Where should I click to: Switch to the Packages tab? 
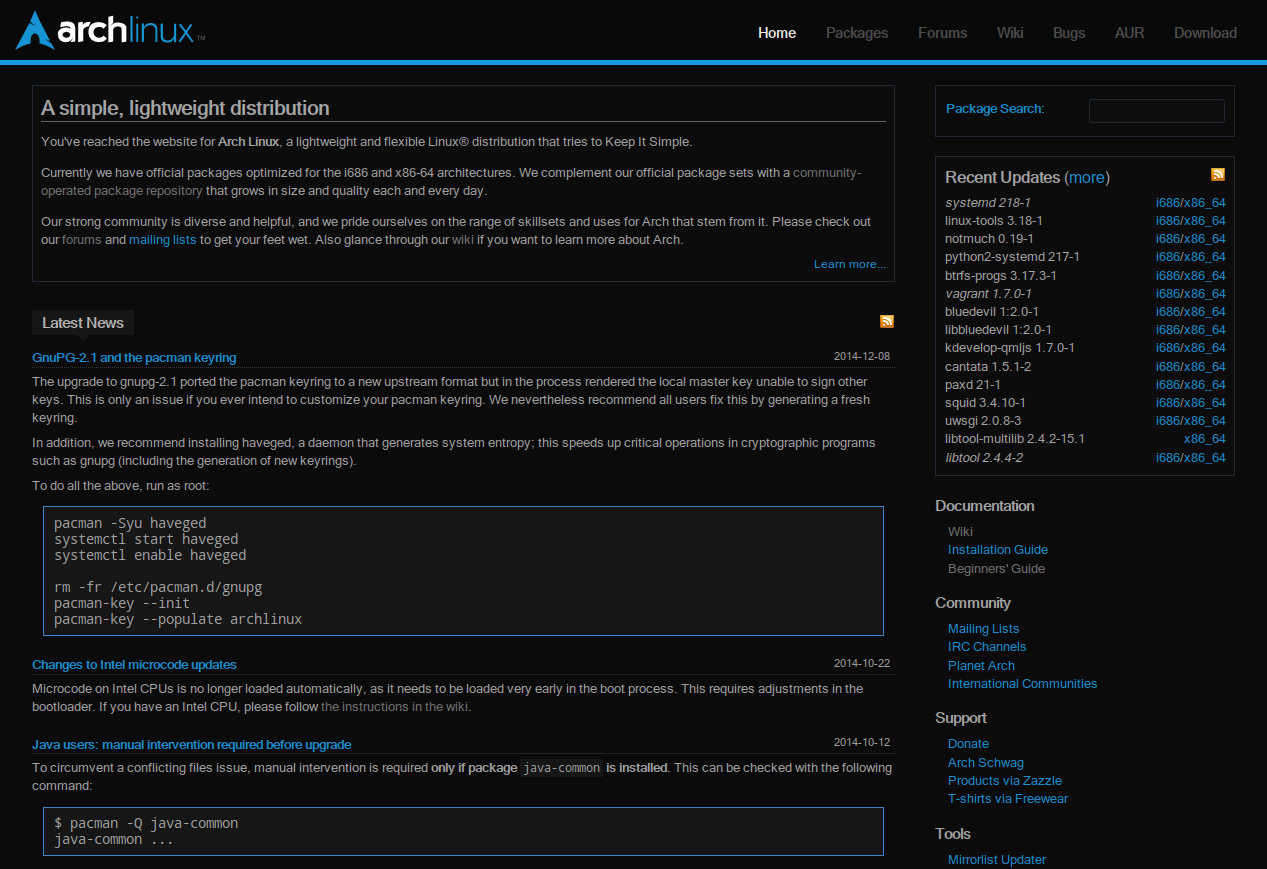coord(856,32)
